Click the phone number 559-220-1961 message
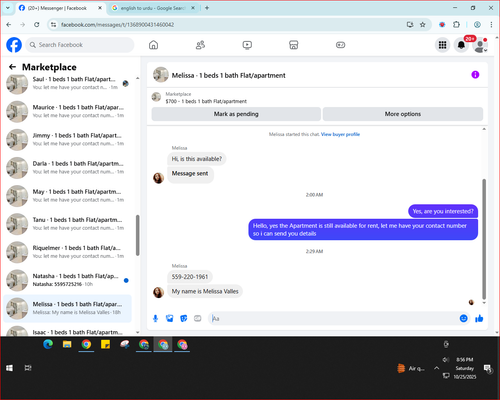 point(190,277)
